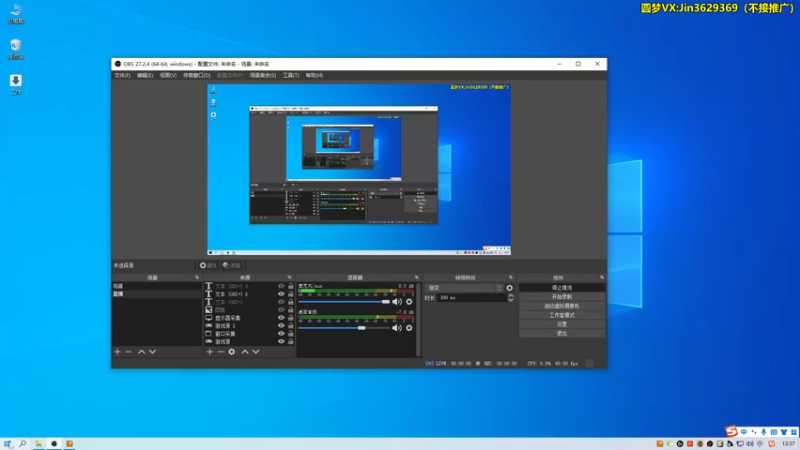Add a new source with the plus icon

210,352
